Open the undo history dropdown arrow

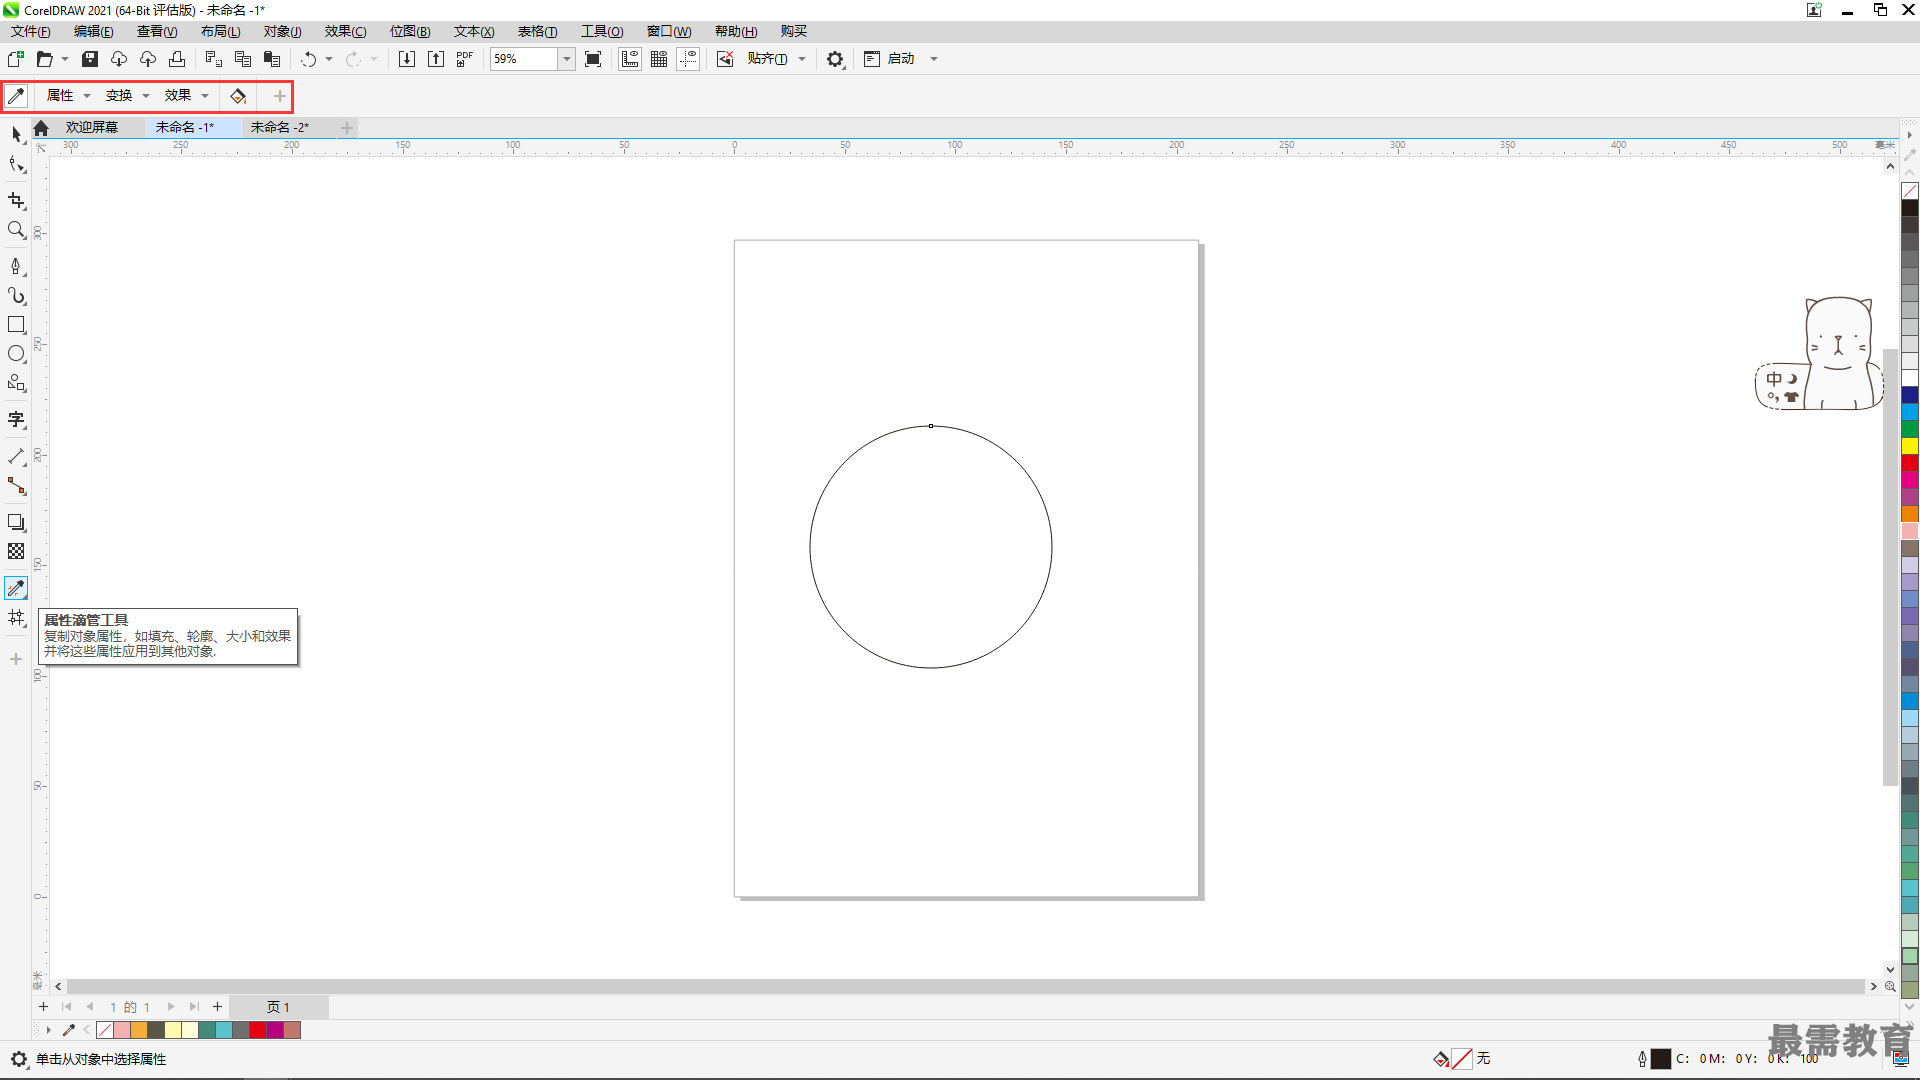pyautogui.click(x=329, y=59)
